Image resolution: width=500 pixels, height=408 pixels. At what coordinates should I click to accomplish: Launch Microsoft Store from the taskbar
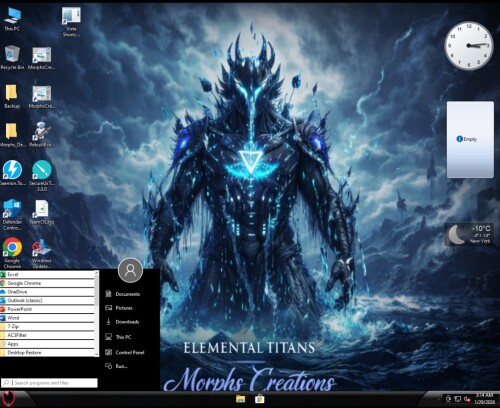259,399
